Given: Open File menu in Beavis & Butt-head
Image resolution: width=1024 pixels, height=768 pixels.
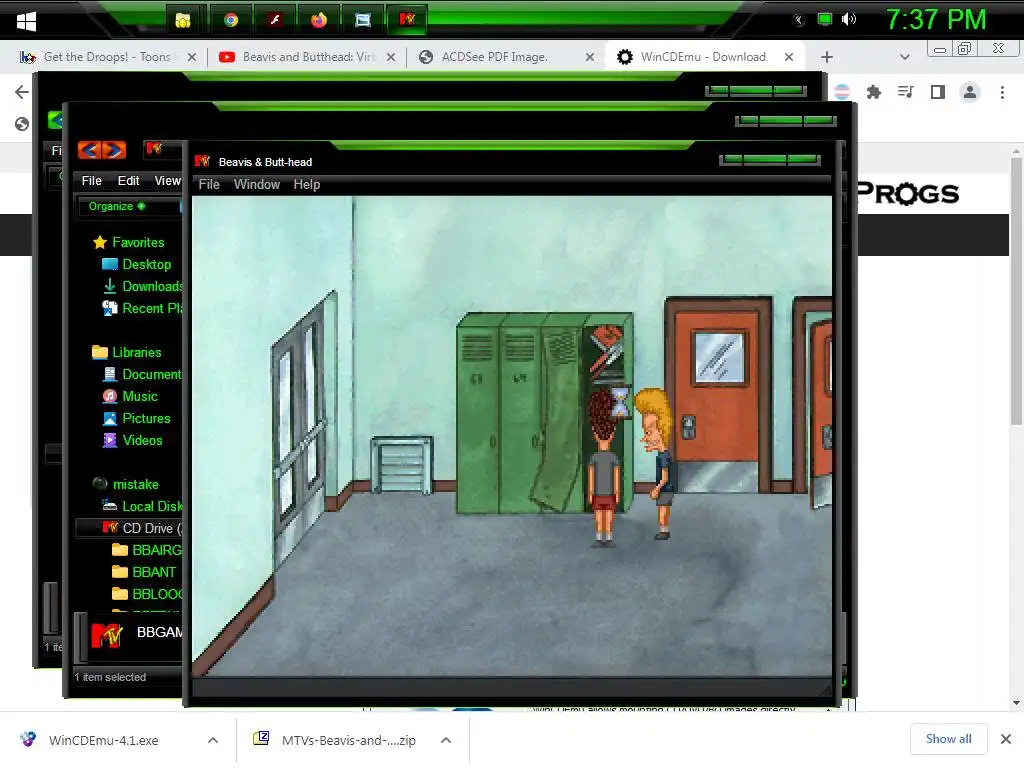Looking at the screenshot, I should click(209, 184).
